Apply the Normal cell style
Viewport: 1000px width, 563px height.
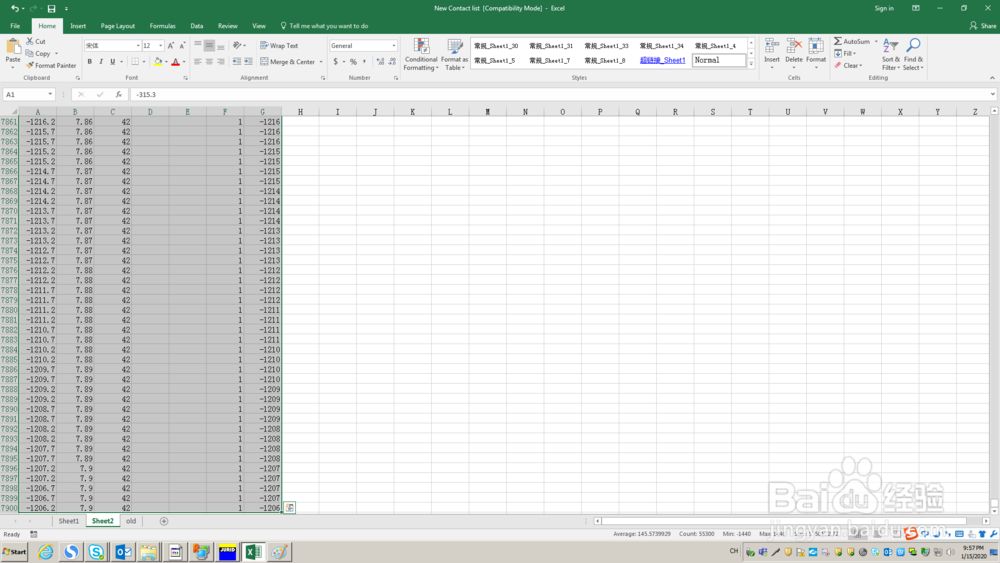719,60
